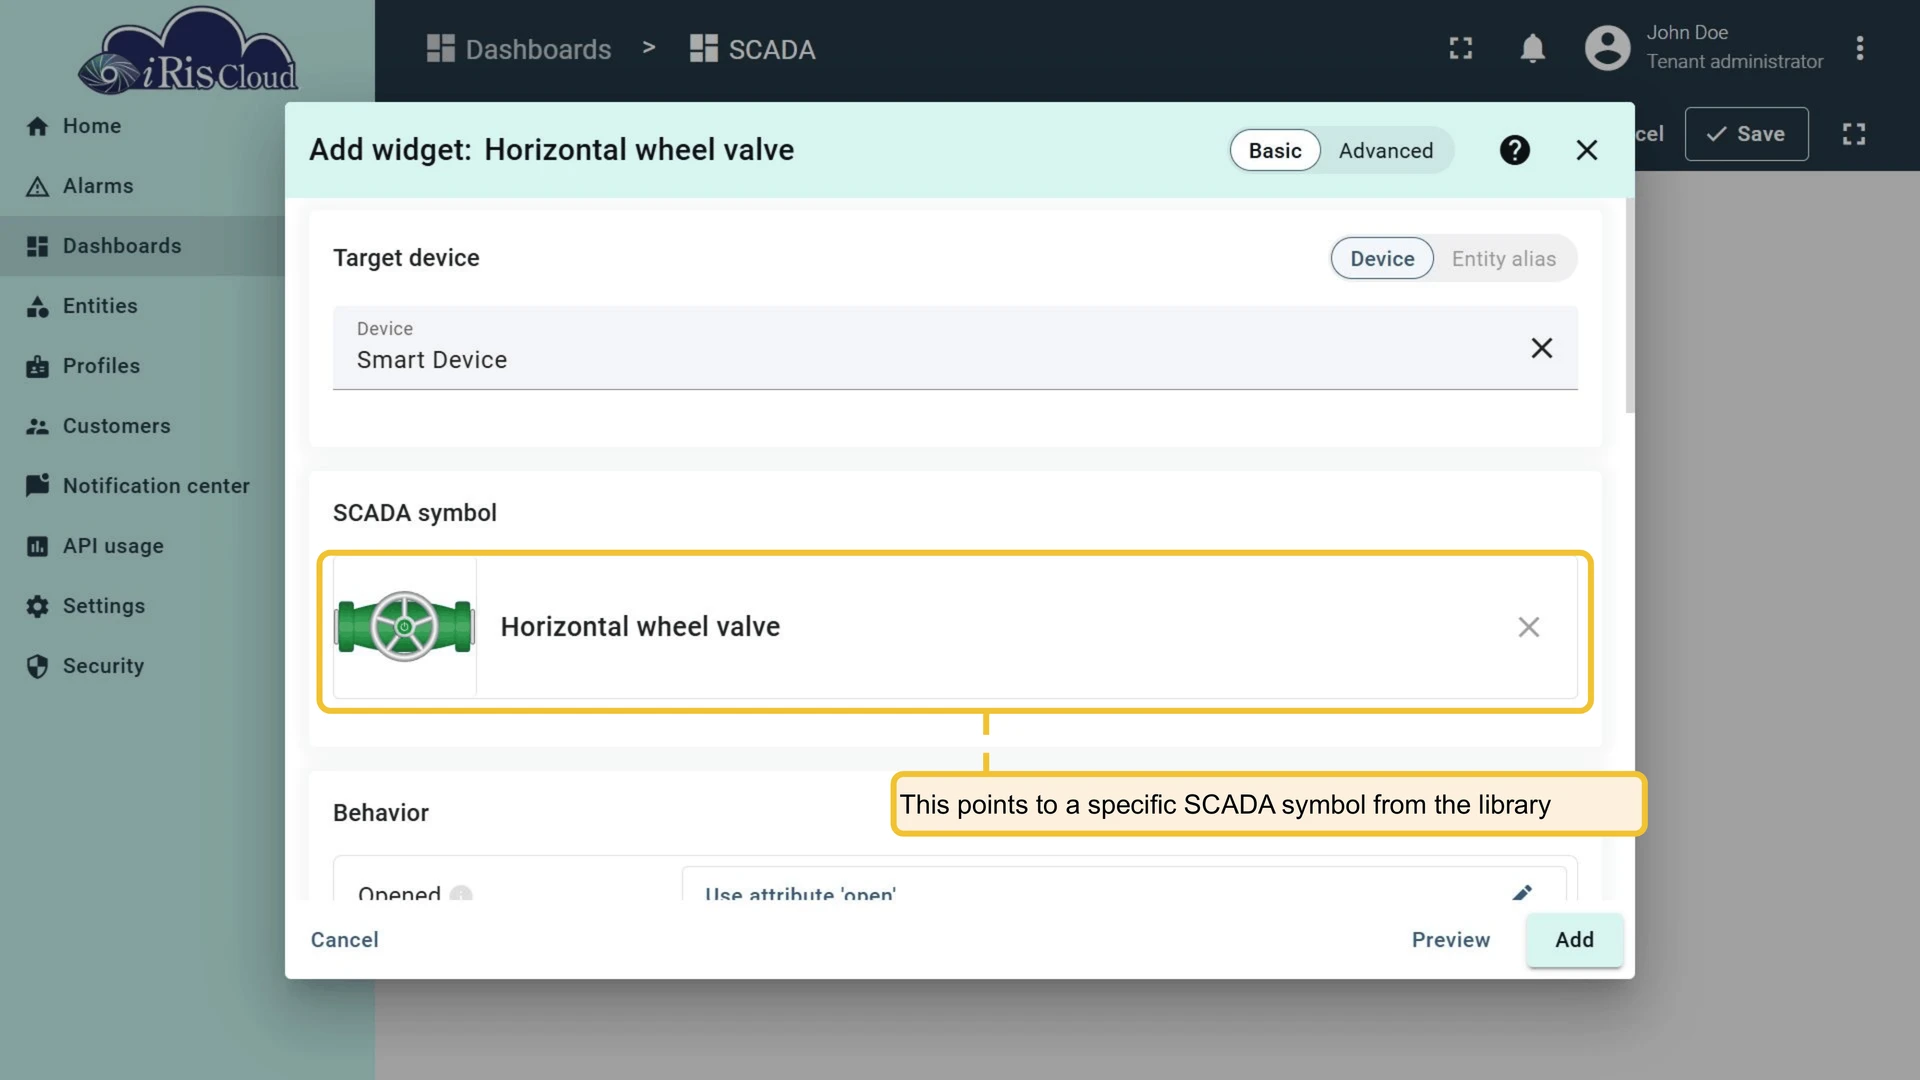Image resolution: width=1920 pixels, height=1080 pixels.
Task: Open Notification center
Action: [x=140, y=486]
